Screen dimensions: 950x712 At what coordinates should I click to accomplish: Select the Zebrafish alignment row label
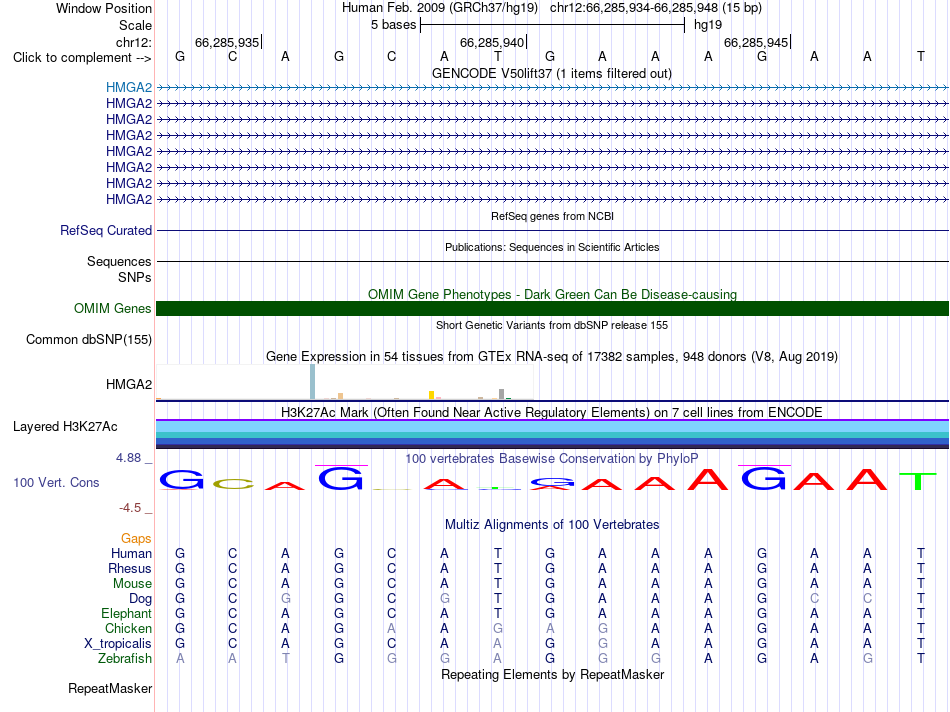click(x=125, y=658)
